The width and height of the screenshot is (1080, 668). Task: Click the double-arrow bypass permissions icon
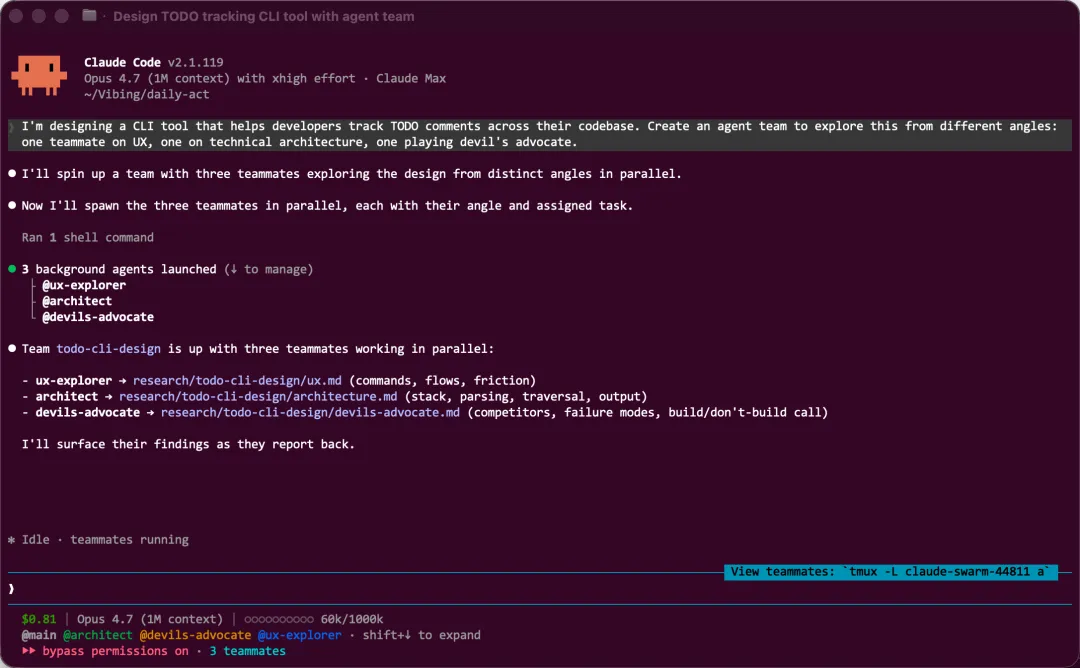(29, 651)
